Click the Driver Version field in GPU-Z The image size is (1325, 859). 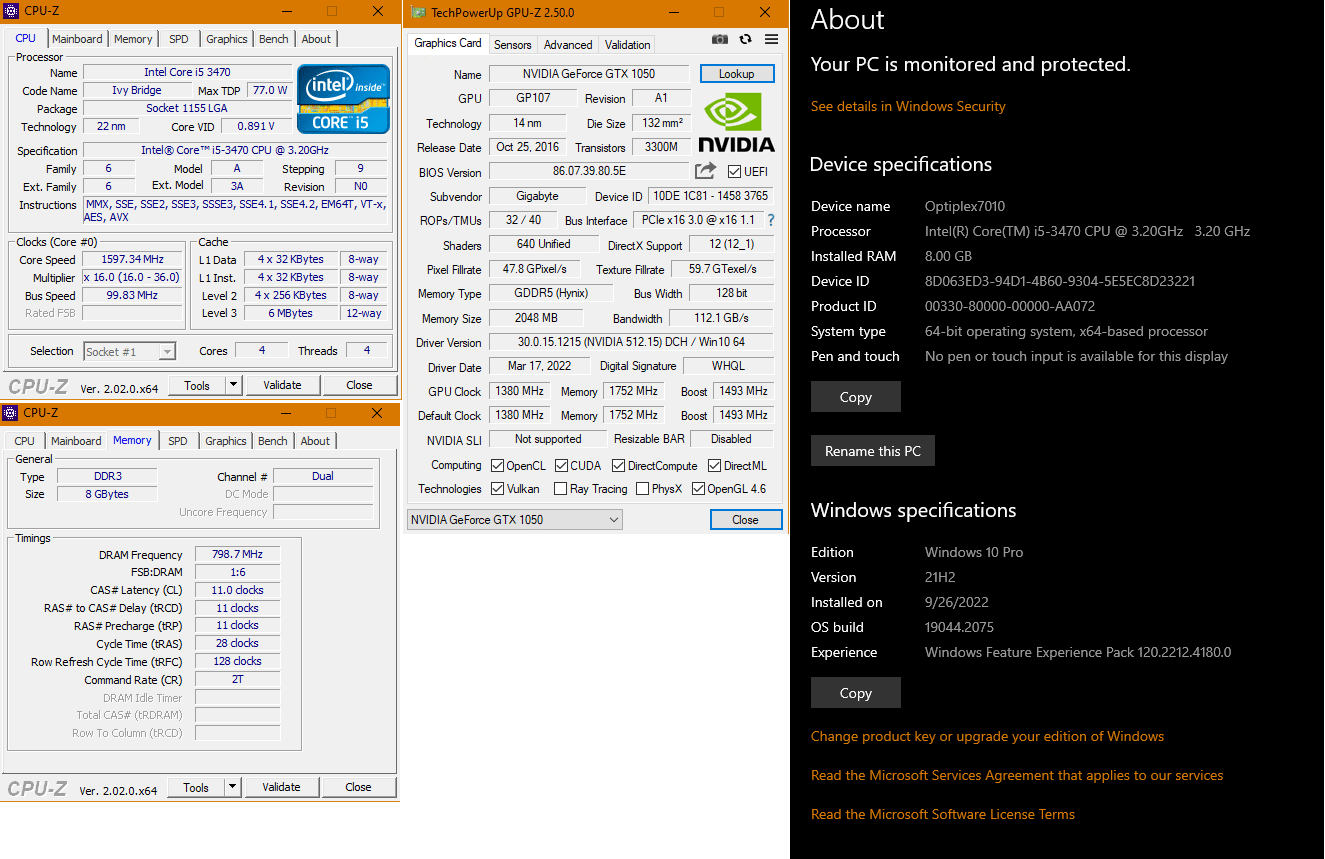[631, 342]
